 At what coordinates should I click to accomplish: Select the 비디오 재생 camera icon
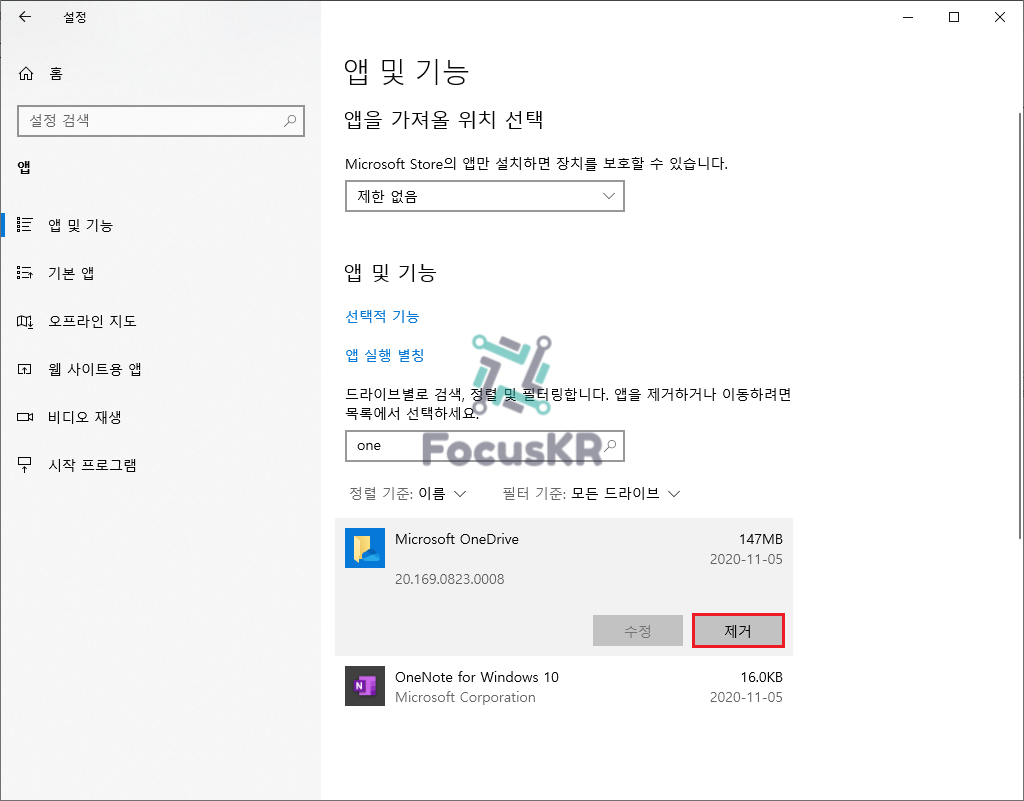pyautogui.click(x=25, y=417)
